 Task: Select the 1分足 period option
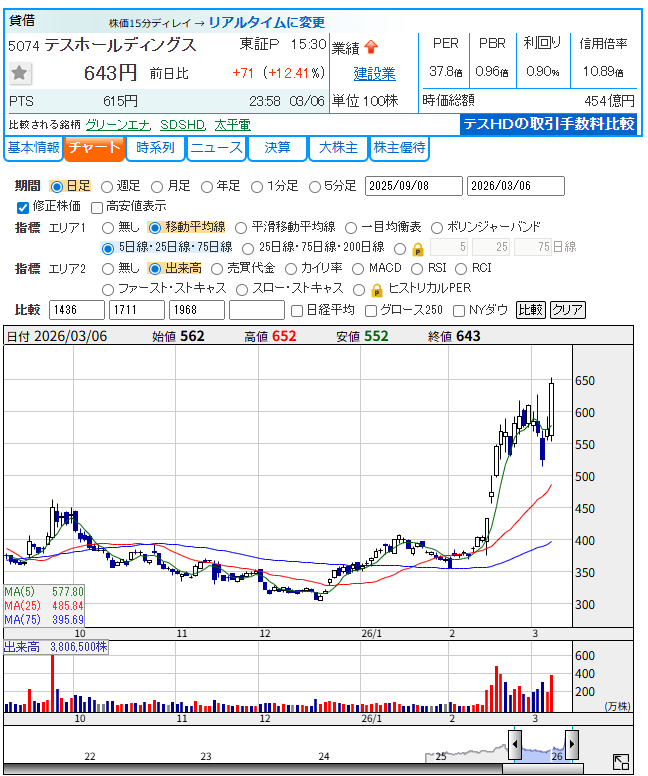tap(257, 187)
